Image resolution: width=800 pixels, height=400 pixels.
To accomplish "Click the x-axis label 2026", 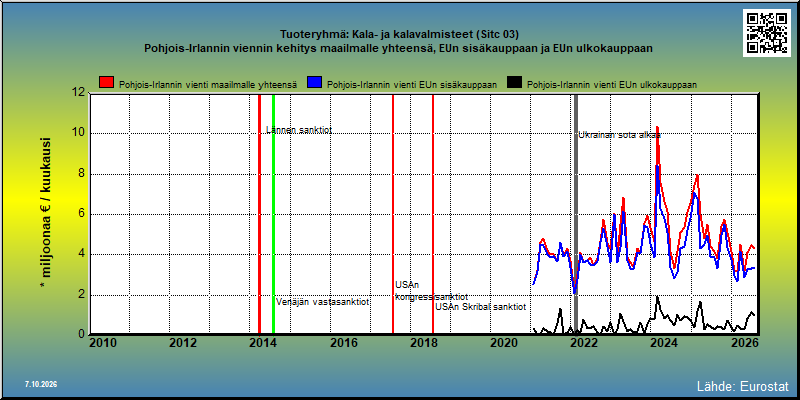I will point(743,342).
